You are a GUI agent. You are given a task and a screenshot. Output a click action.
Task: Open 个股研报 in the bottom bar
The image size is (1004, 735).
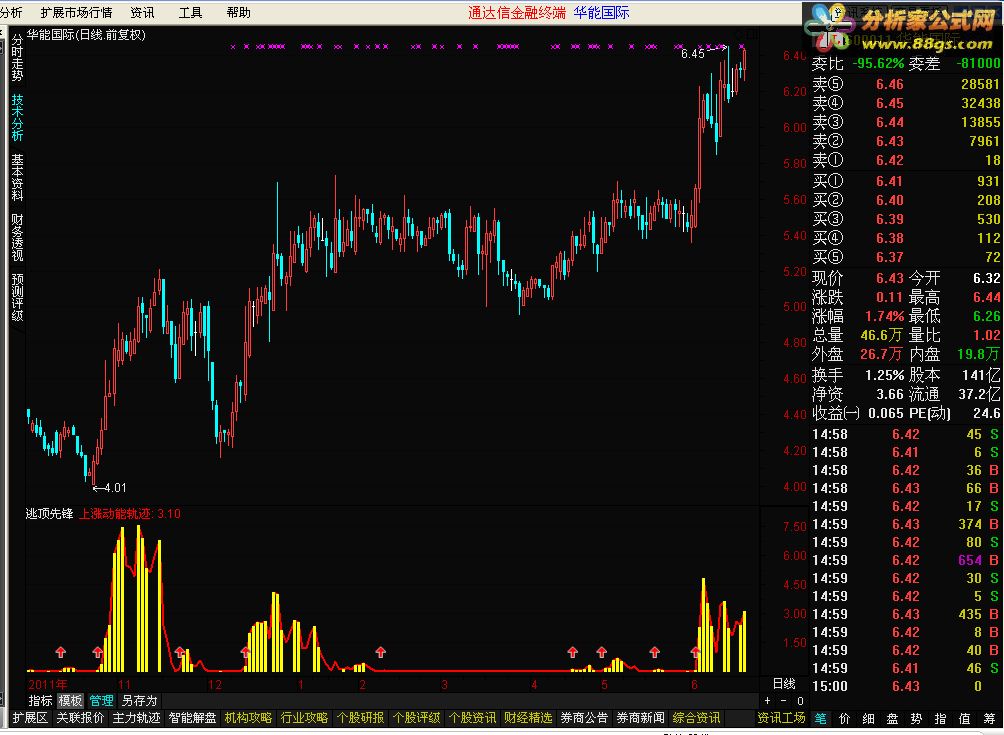(x=360, y=718)
